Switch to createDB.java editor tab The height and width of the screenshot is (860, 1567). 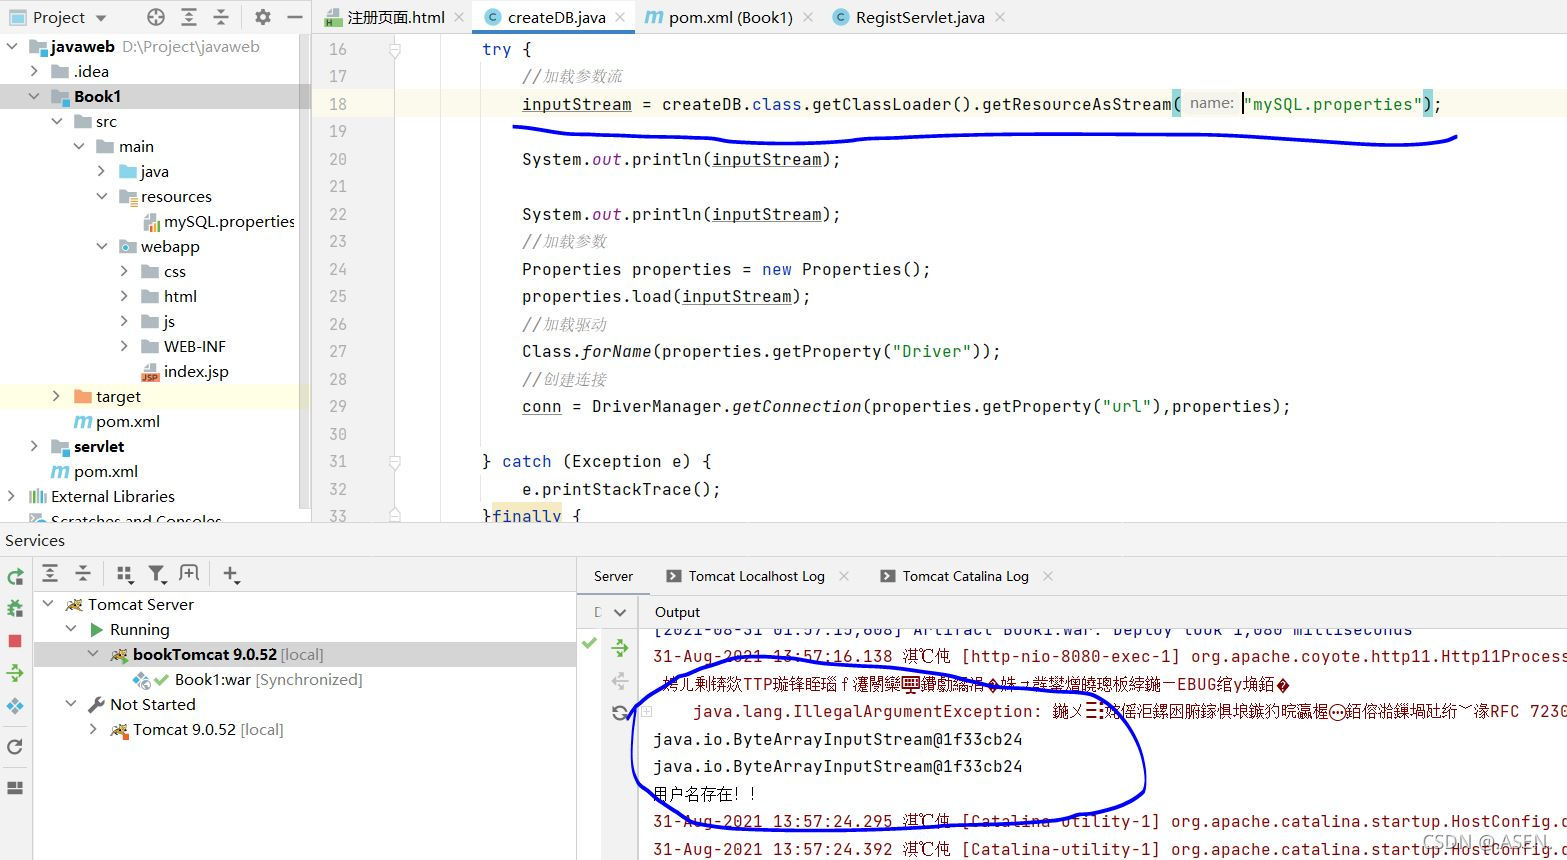coord(556,17)
